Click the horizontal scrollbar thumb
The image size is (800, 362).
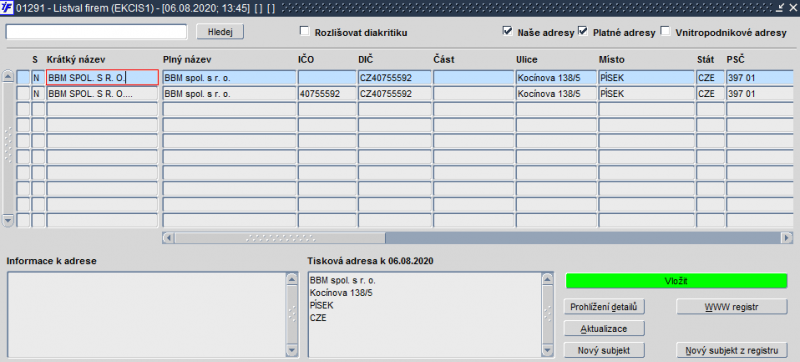point(280,238)
